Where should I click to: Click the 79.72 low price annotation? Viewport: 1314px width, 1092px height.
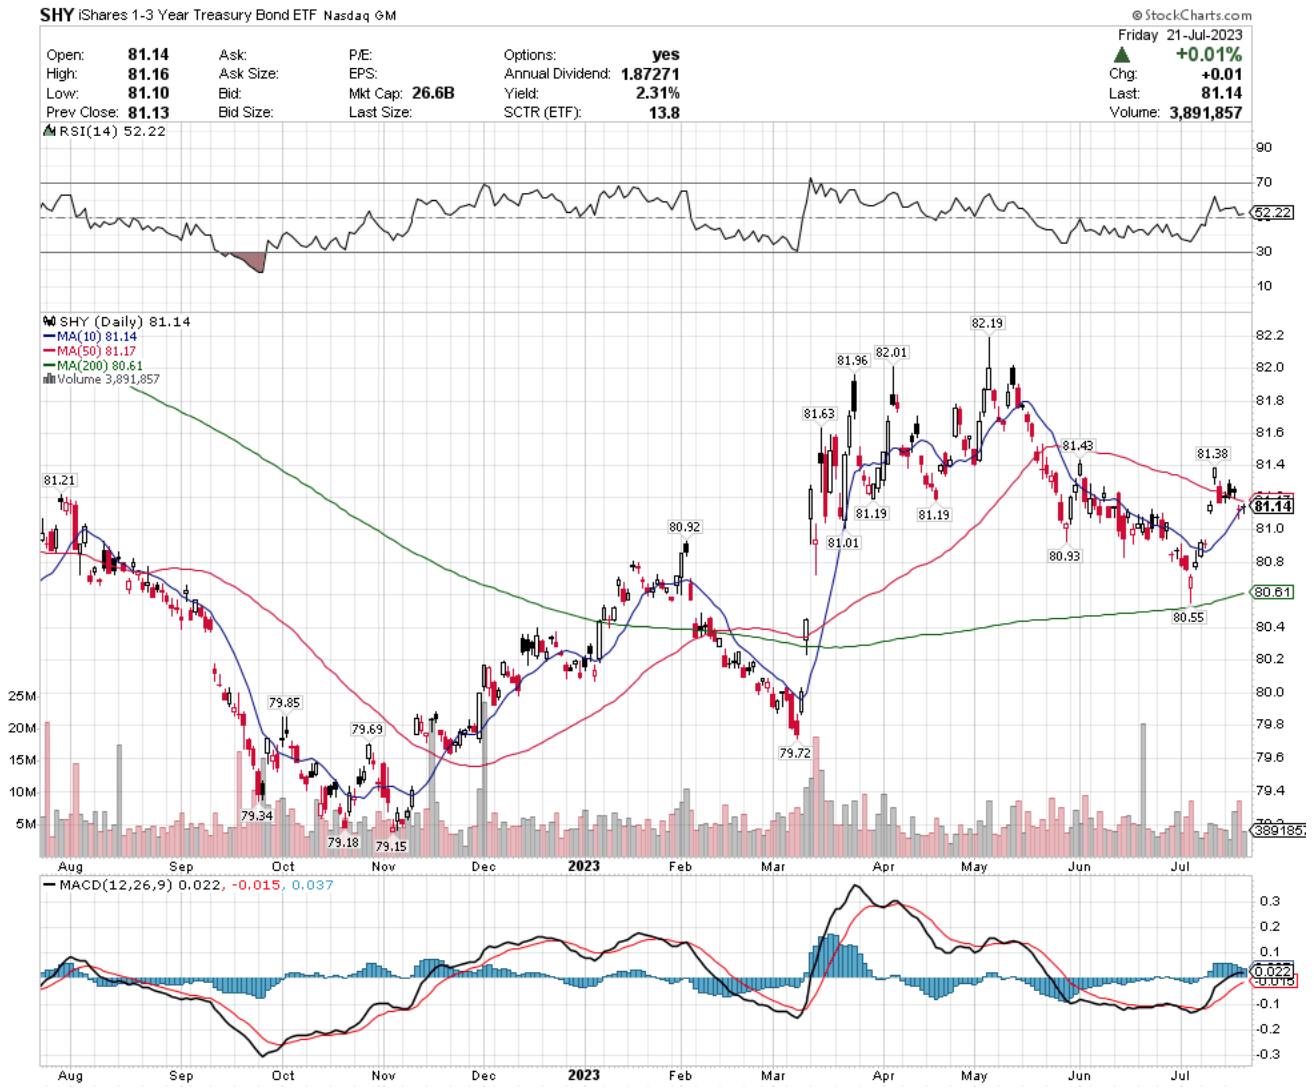coord(795,753)
